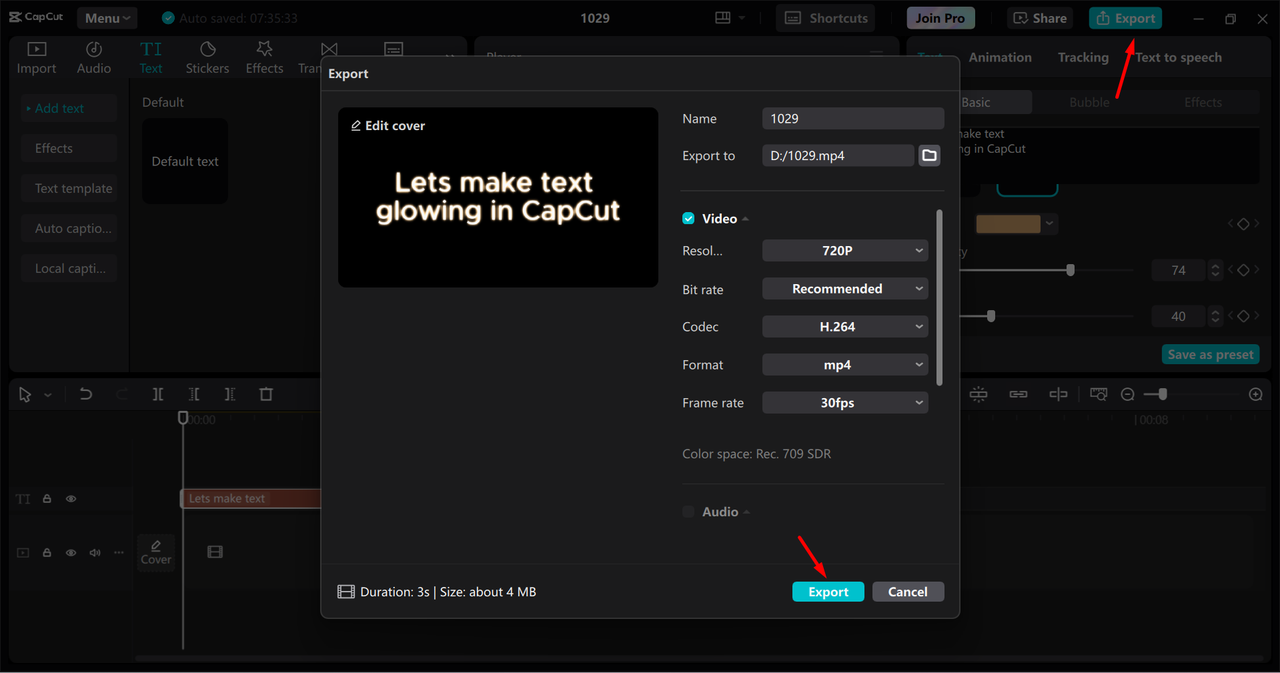Click the timeline zoom out icon

1127,394
